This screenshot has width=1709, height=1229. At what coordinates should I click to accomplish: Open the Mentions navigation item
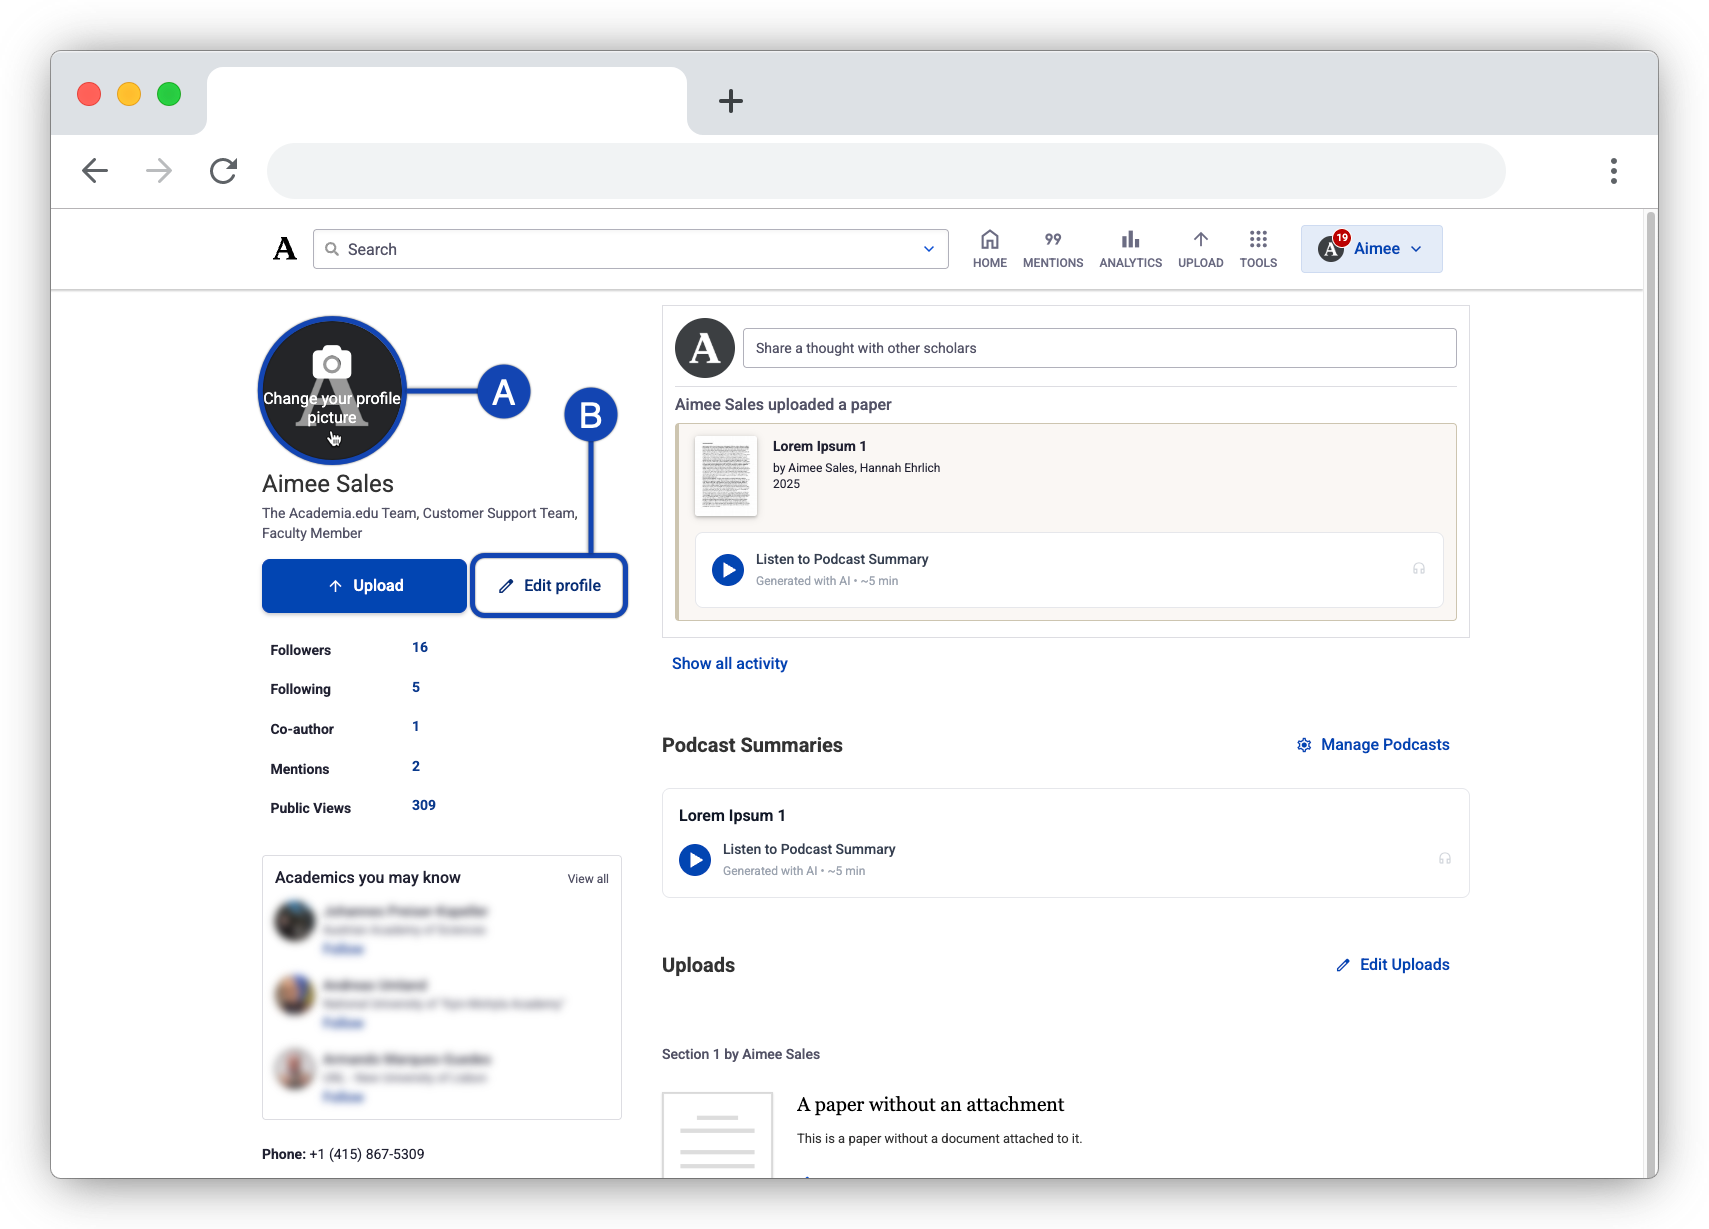(1052, 249)
